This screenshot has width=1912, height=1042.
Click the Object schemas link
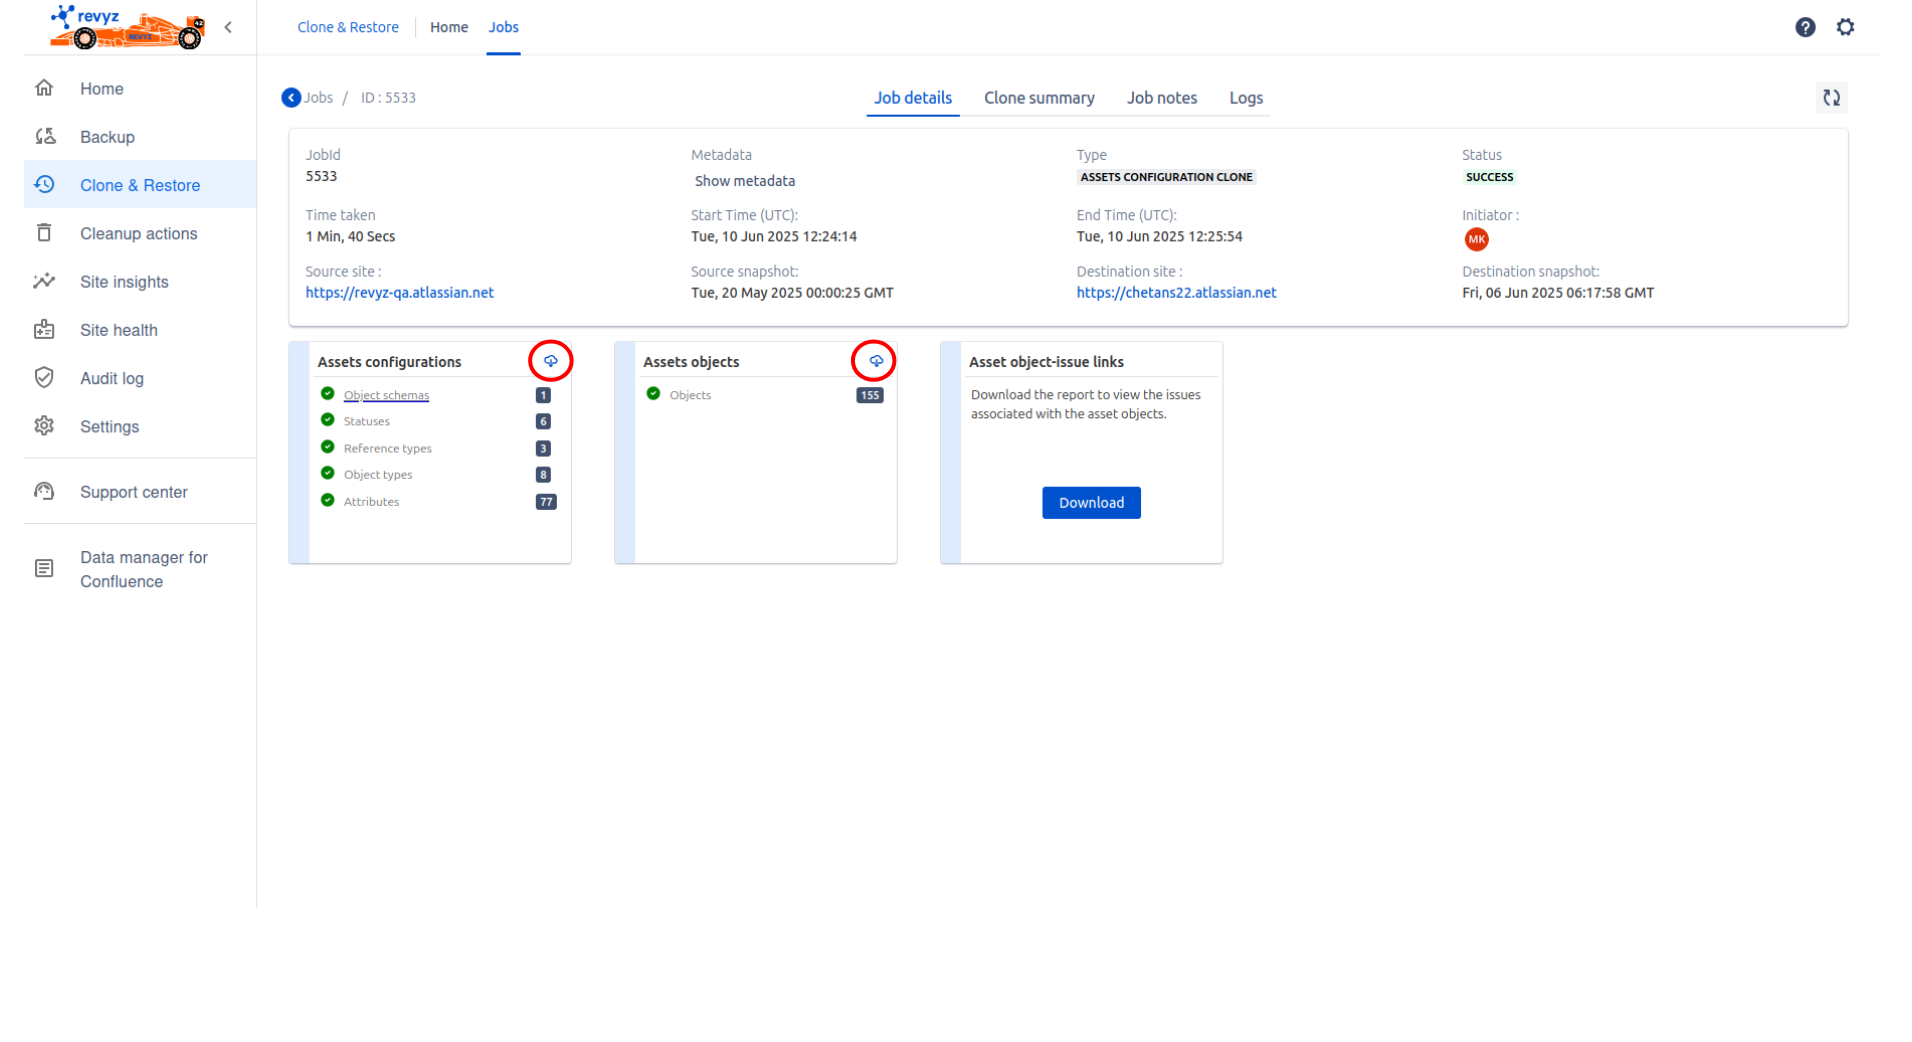click(x=386, y=395)
